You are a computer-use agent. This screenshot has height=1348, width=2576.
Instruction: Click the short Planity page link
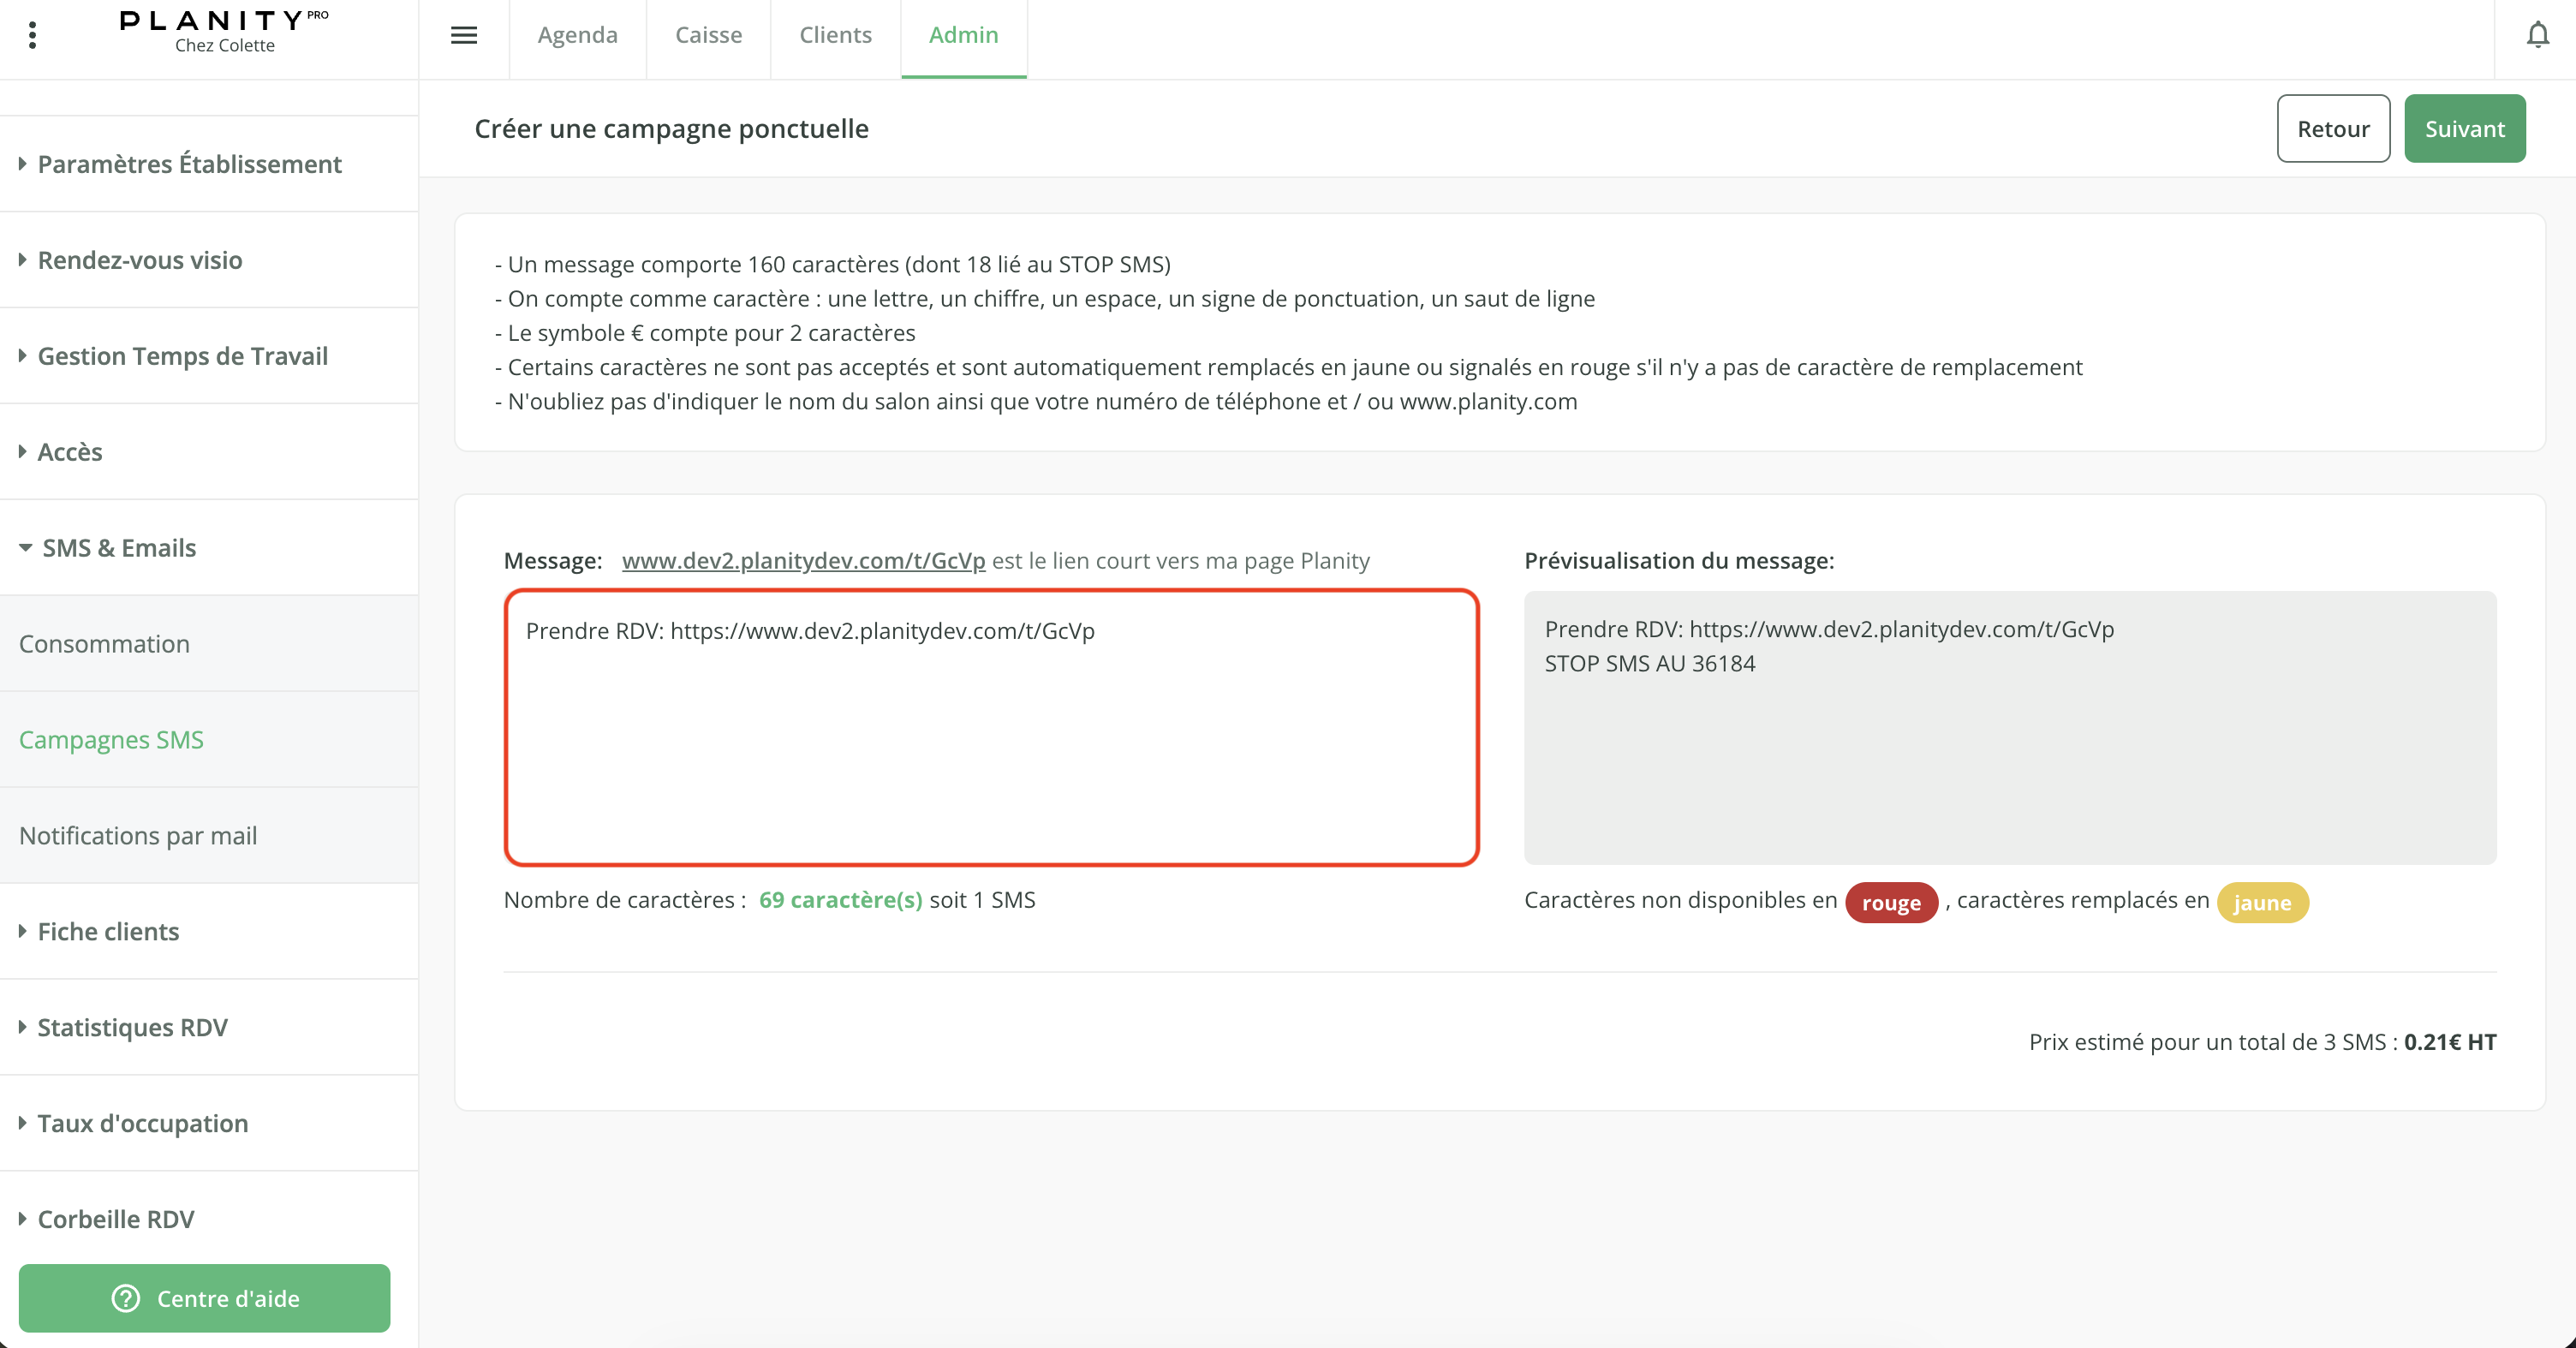click(x=803, y=561)
